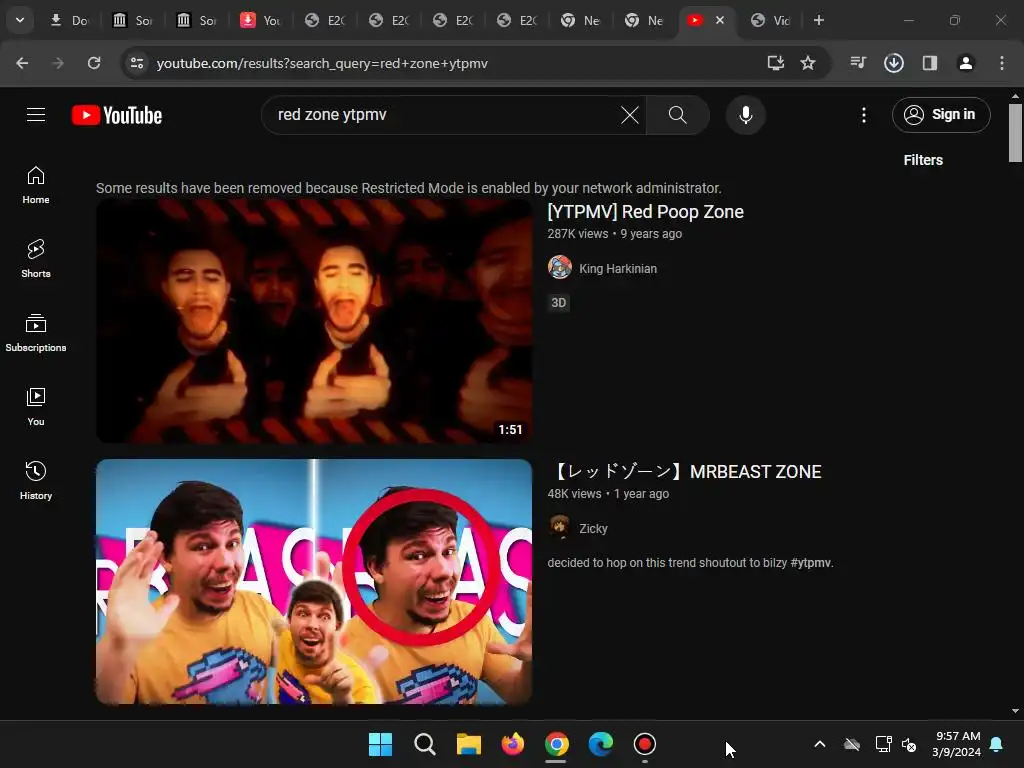Expand the system tray hidden icons chevron

(x=820, y=744)
